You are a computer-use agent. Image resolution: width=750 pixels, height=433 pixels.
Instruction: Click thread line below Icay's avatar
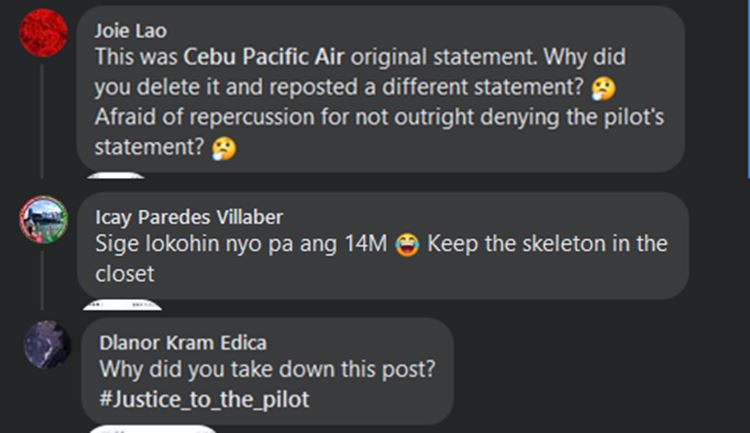point(43,275)
